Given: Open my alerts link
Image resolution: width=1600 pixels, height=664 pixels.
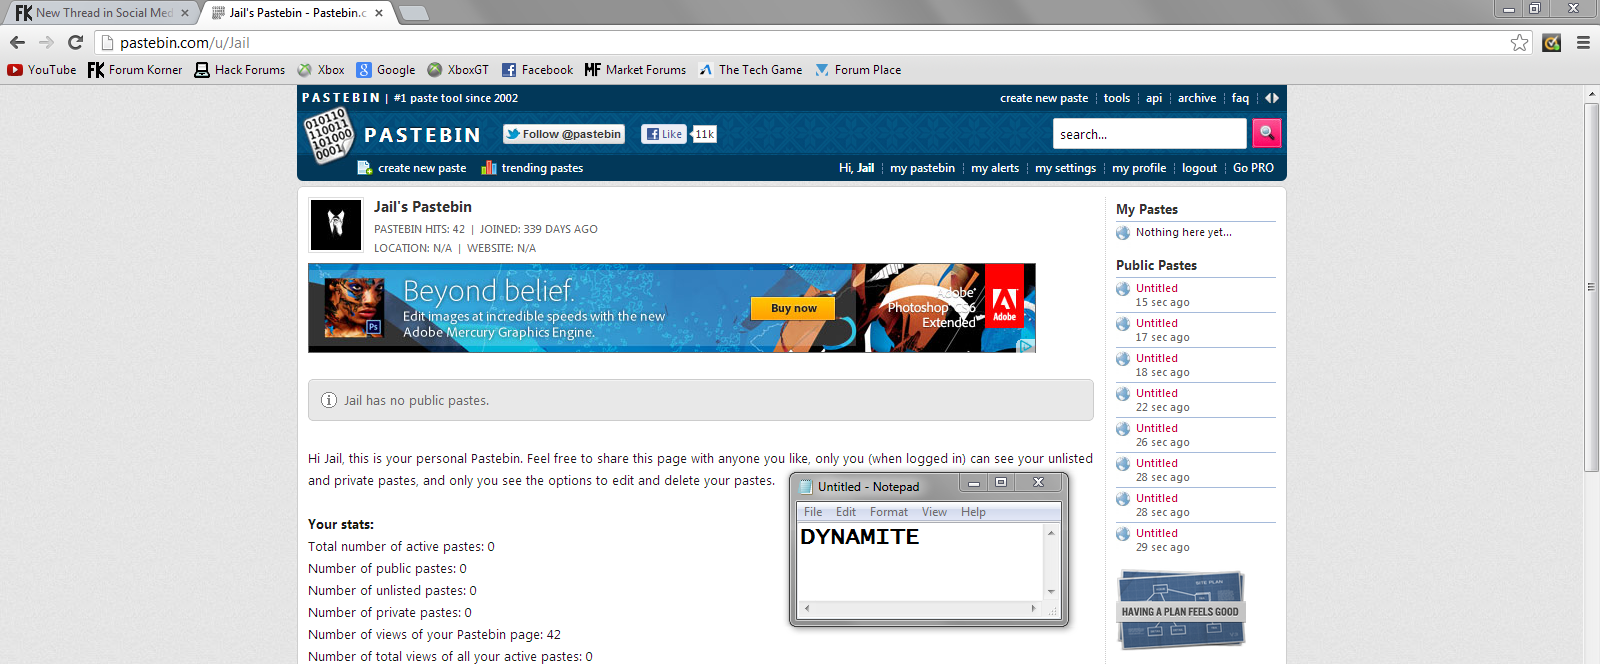Looking at the screenshot, I should 995,168.
